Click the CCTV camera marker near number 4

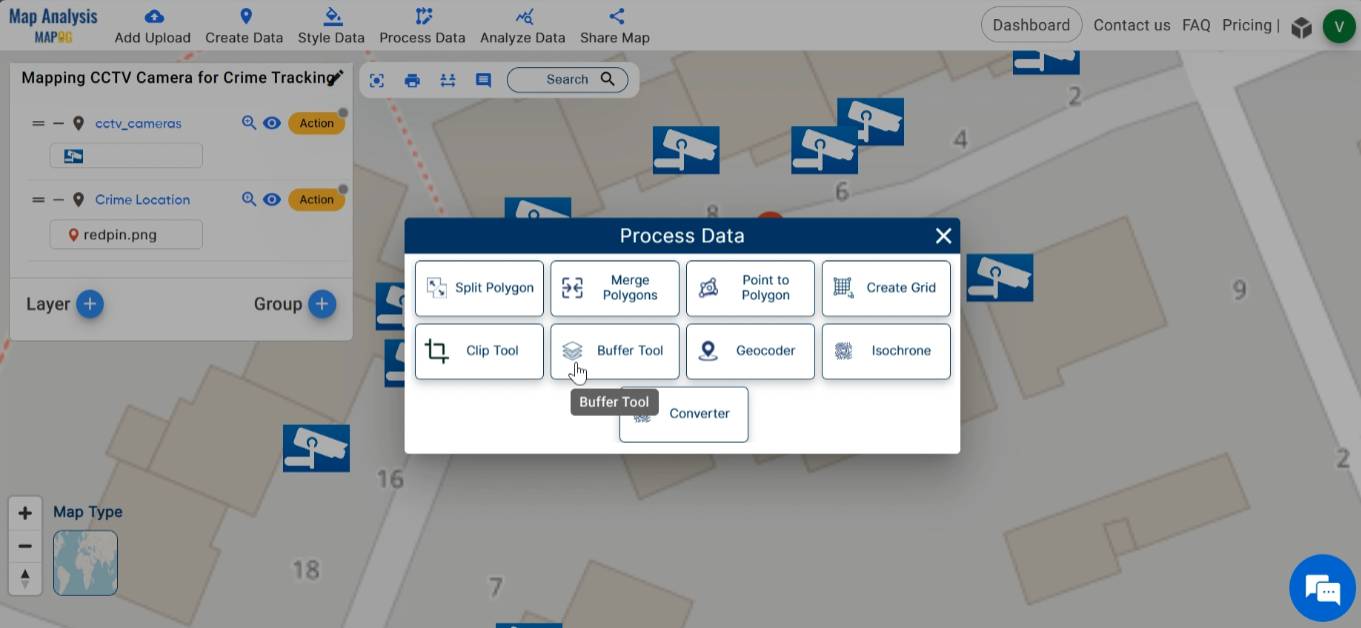pos(871,122)
